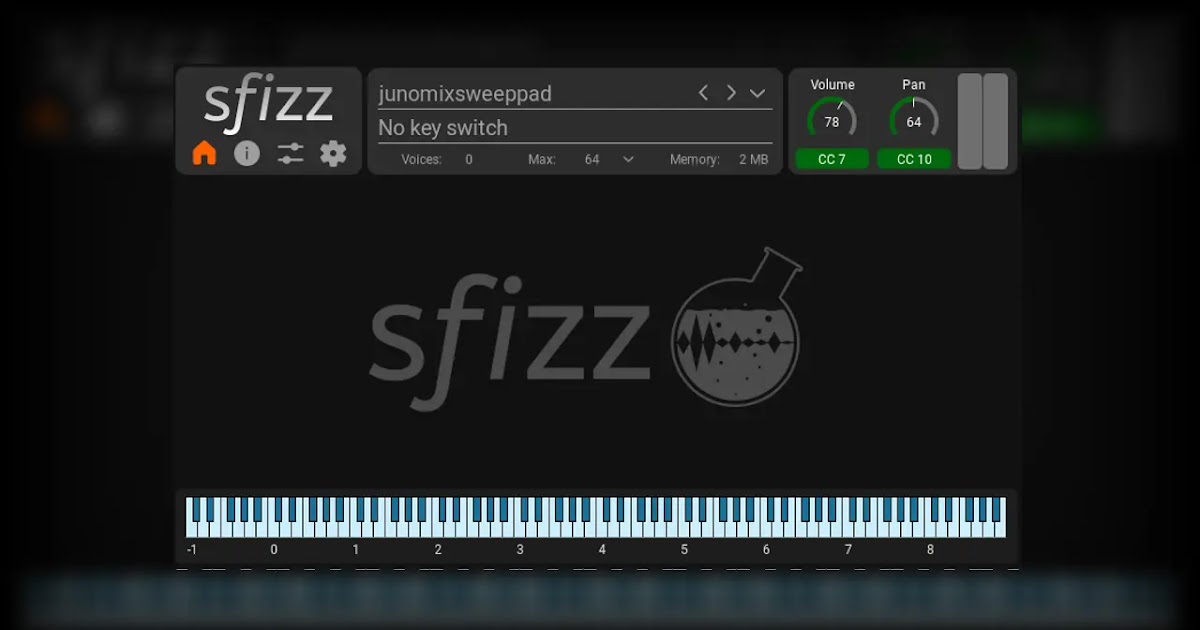Adjust the Volume knob
Viewport: 1200px width, 630px height.
(832, 121)
